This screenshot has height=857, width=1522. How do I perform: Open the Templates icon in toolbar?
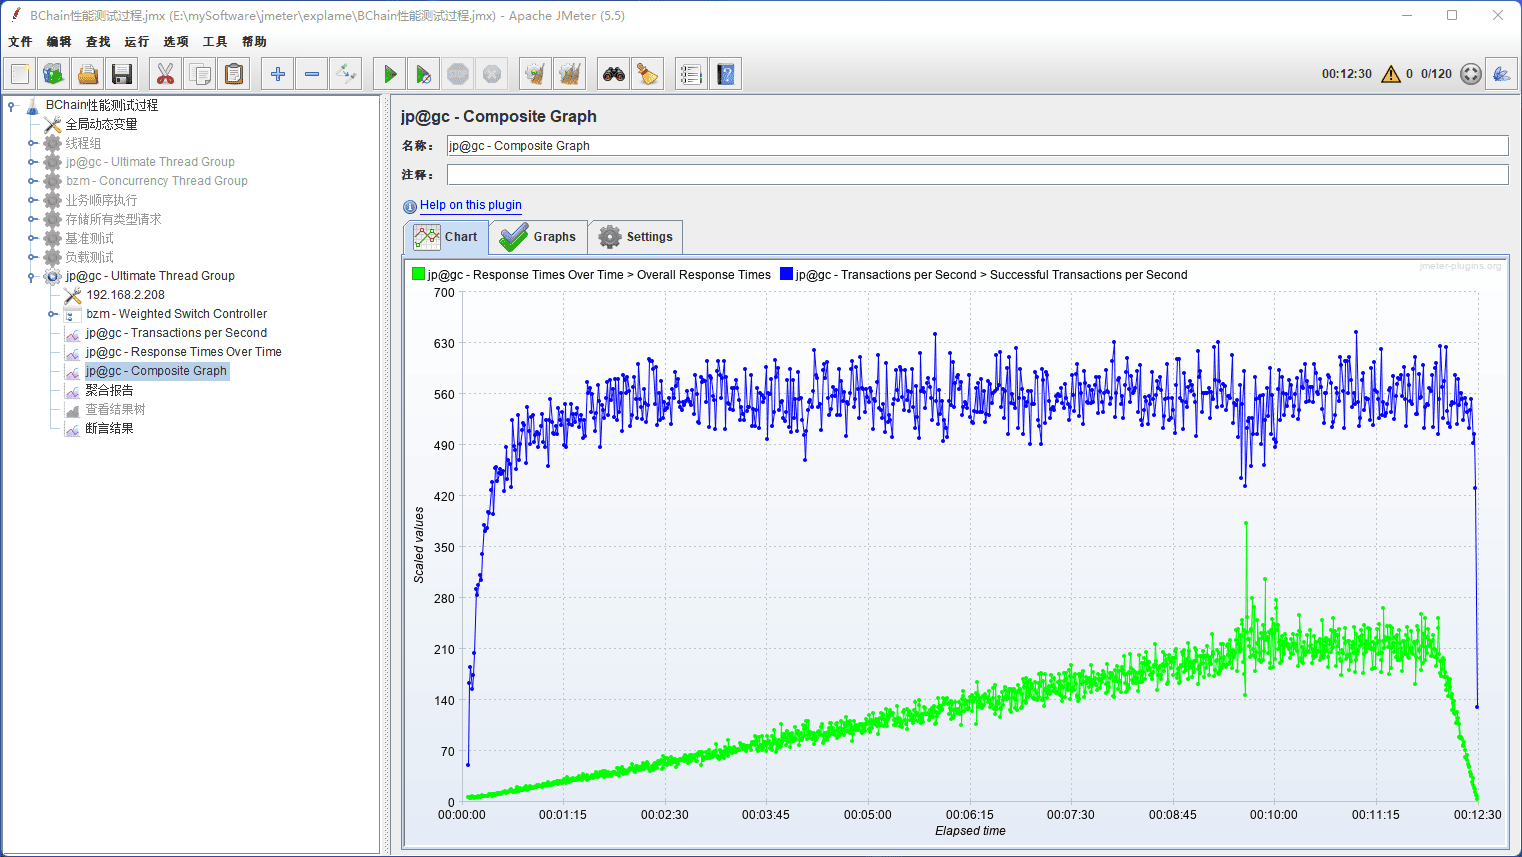tap(54, 74)
